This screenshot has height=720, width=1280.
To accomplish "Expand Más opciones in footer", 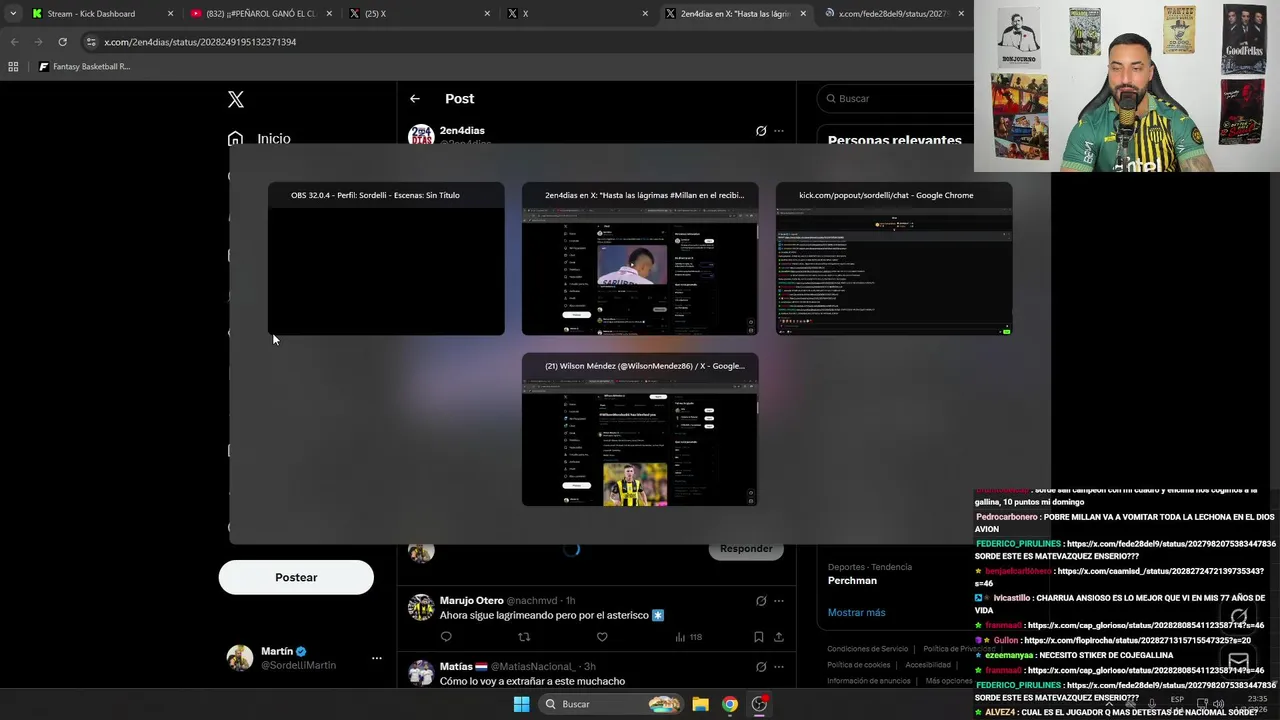I will [949, 681].
